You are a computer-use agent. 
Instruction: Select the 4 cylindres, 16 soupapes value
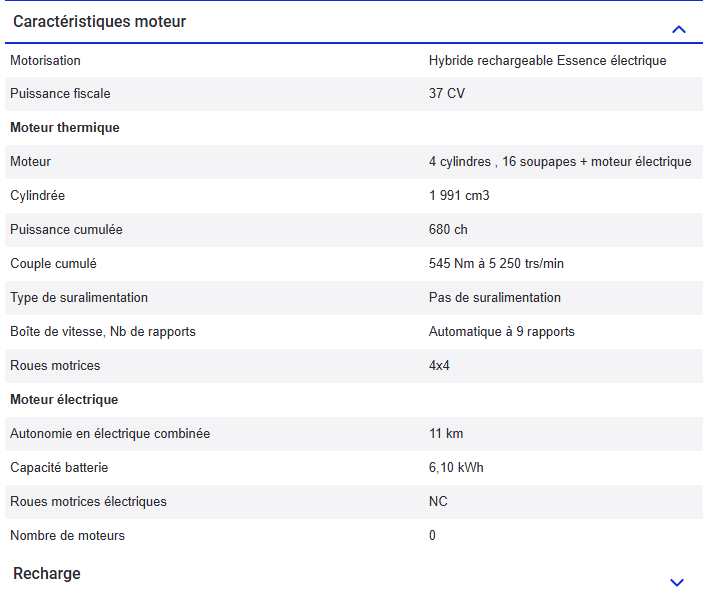point(560,161)
